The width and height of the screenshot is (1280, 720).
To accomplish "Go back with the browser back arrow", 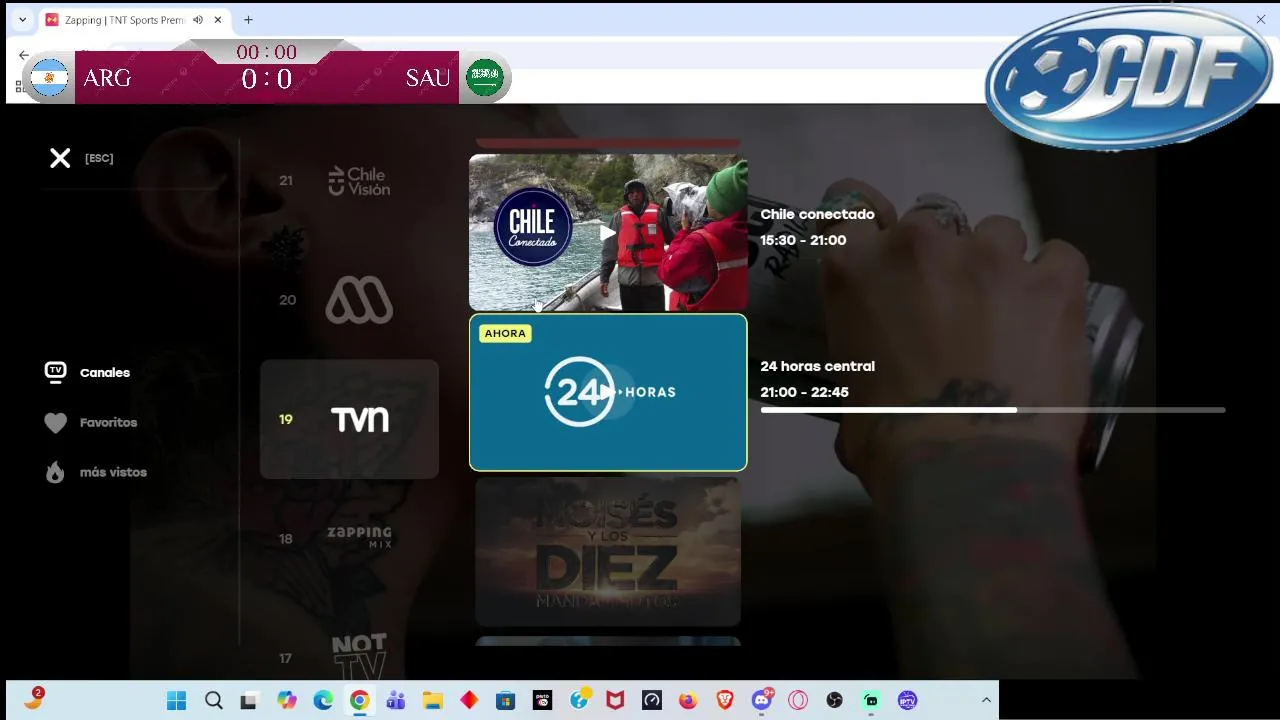I will [x=24, y=55].
